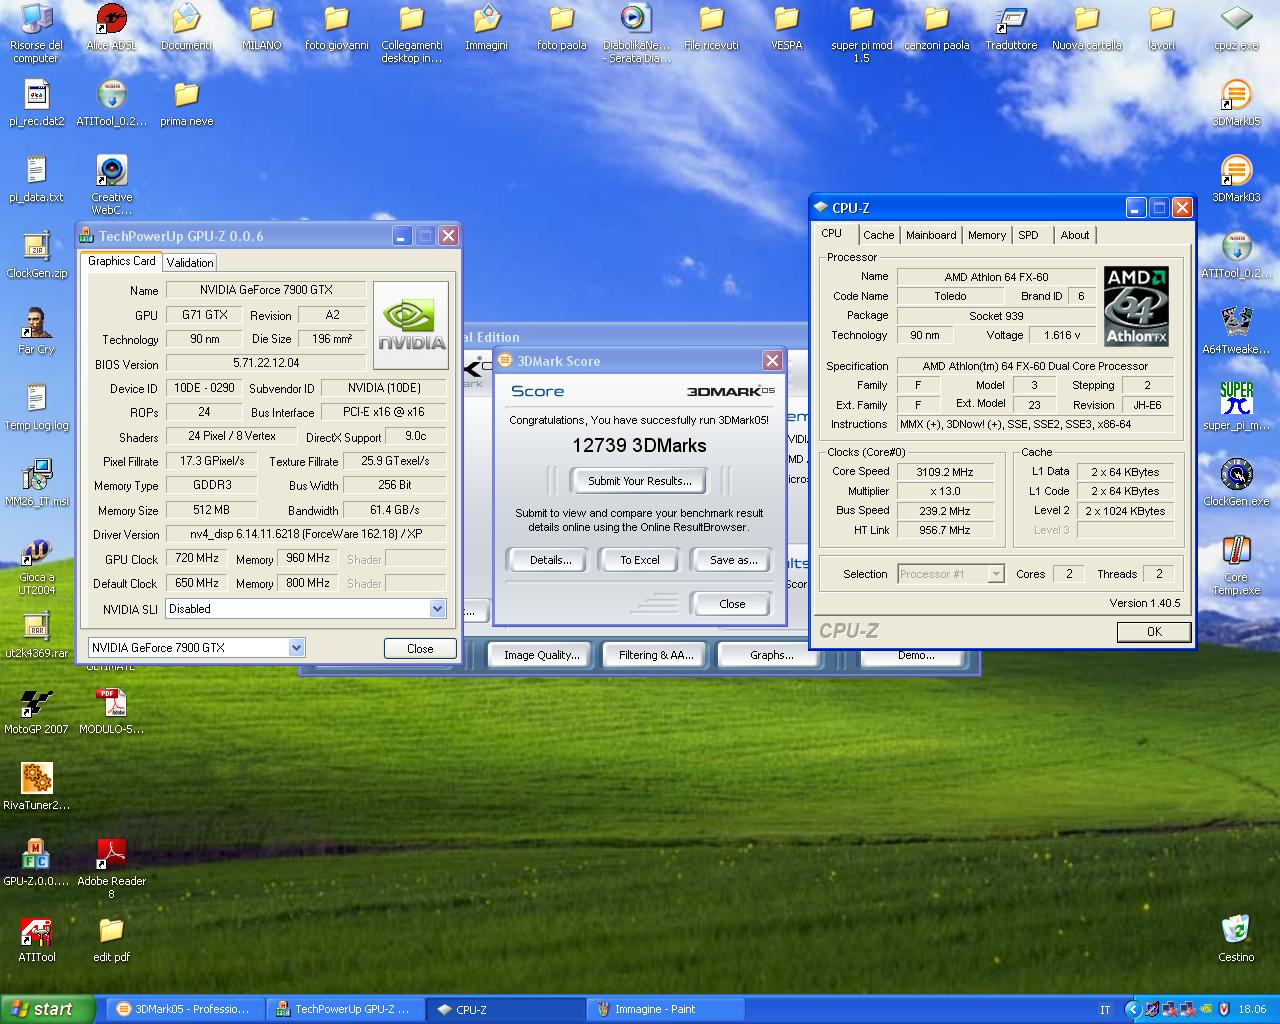Open the MILANO folder on desktop
This screenshot has height=1024, width=1280.
(x=261, y=28)
